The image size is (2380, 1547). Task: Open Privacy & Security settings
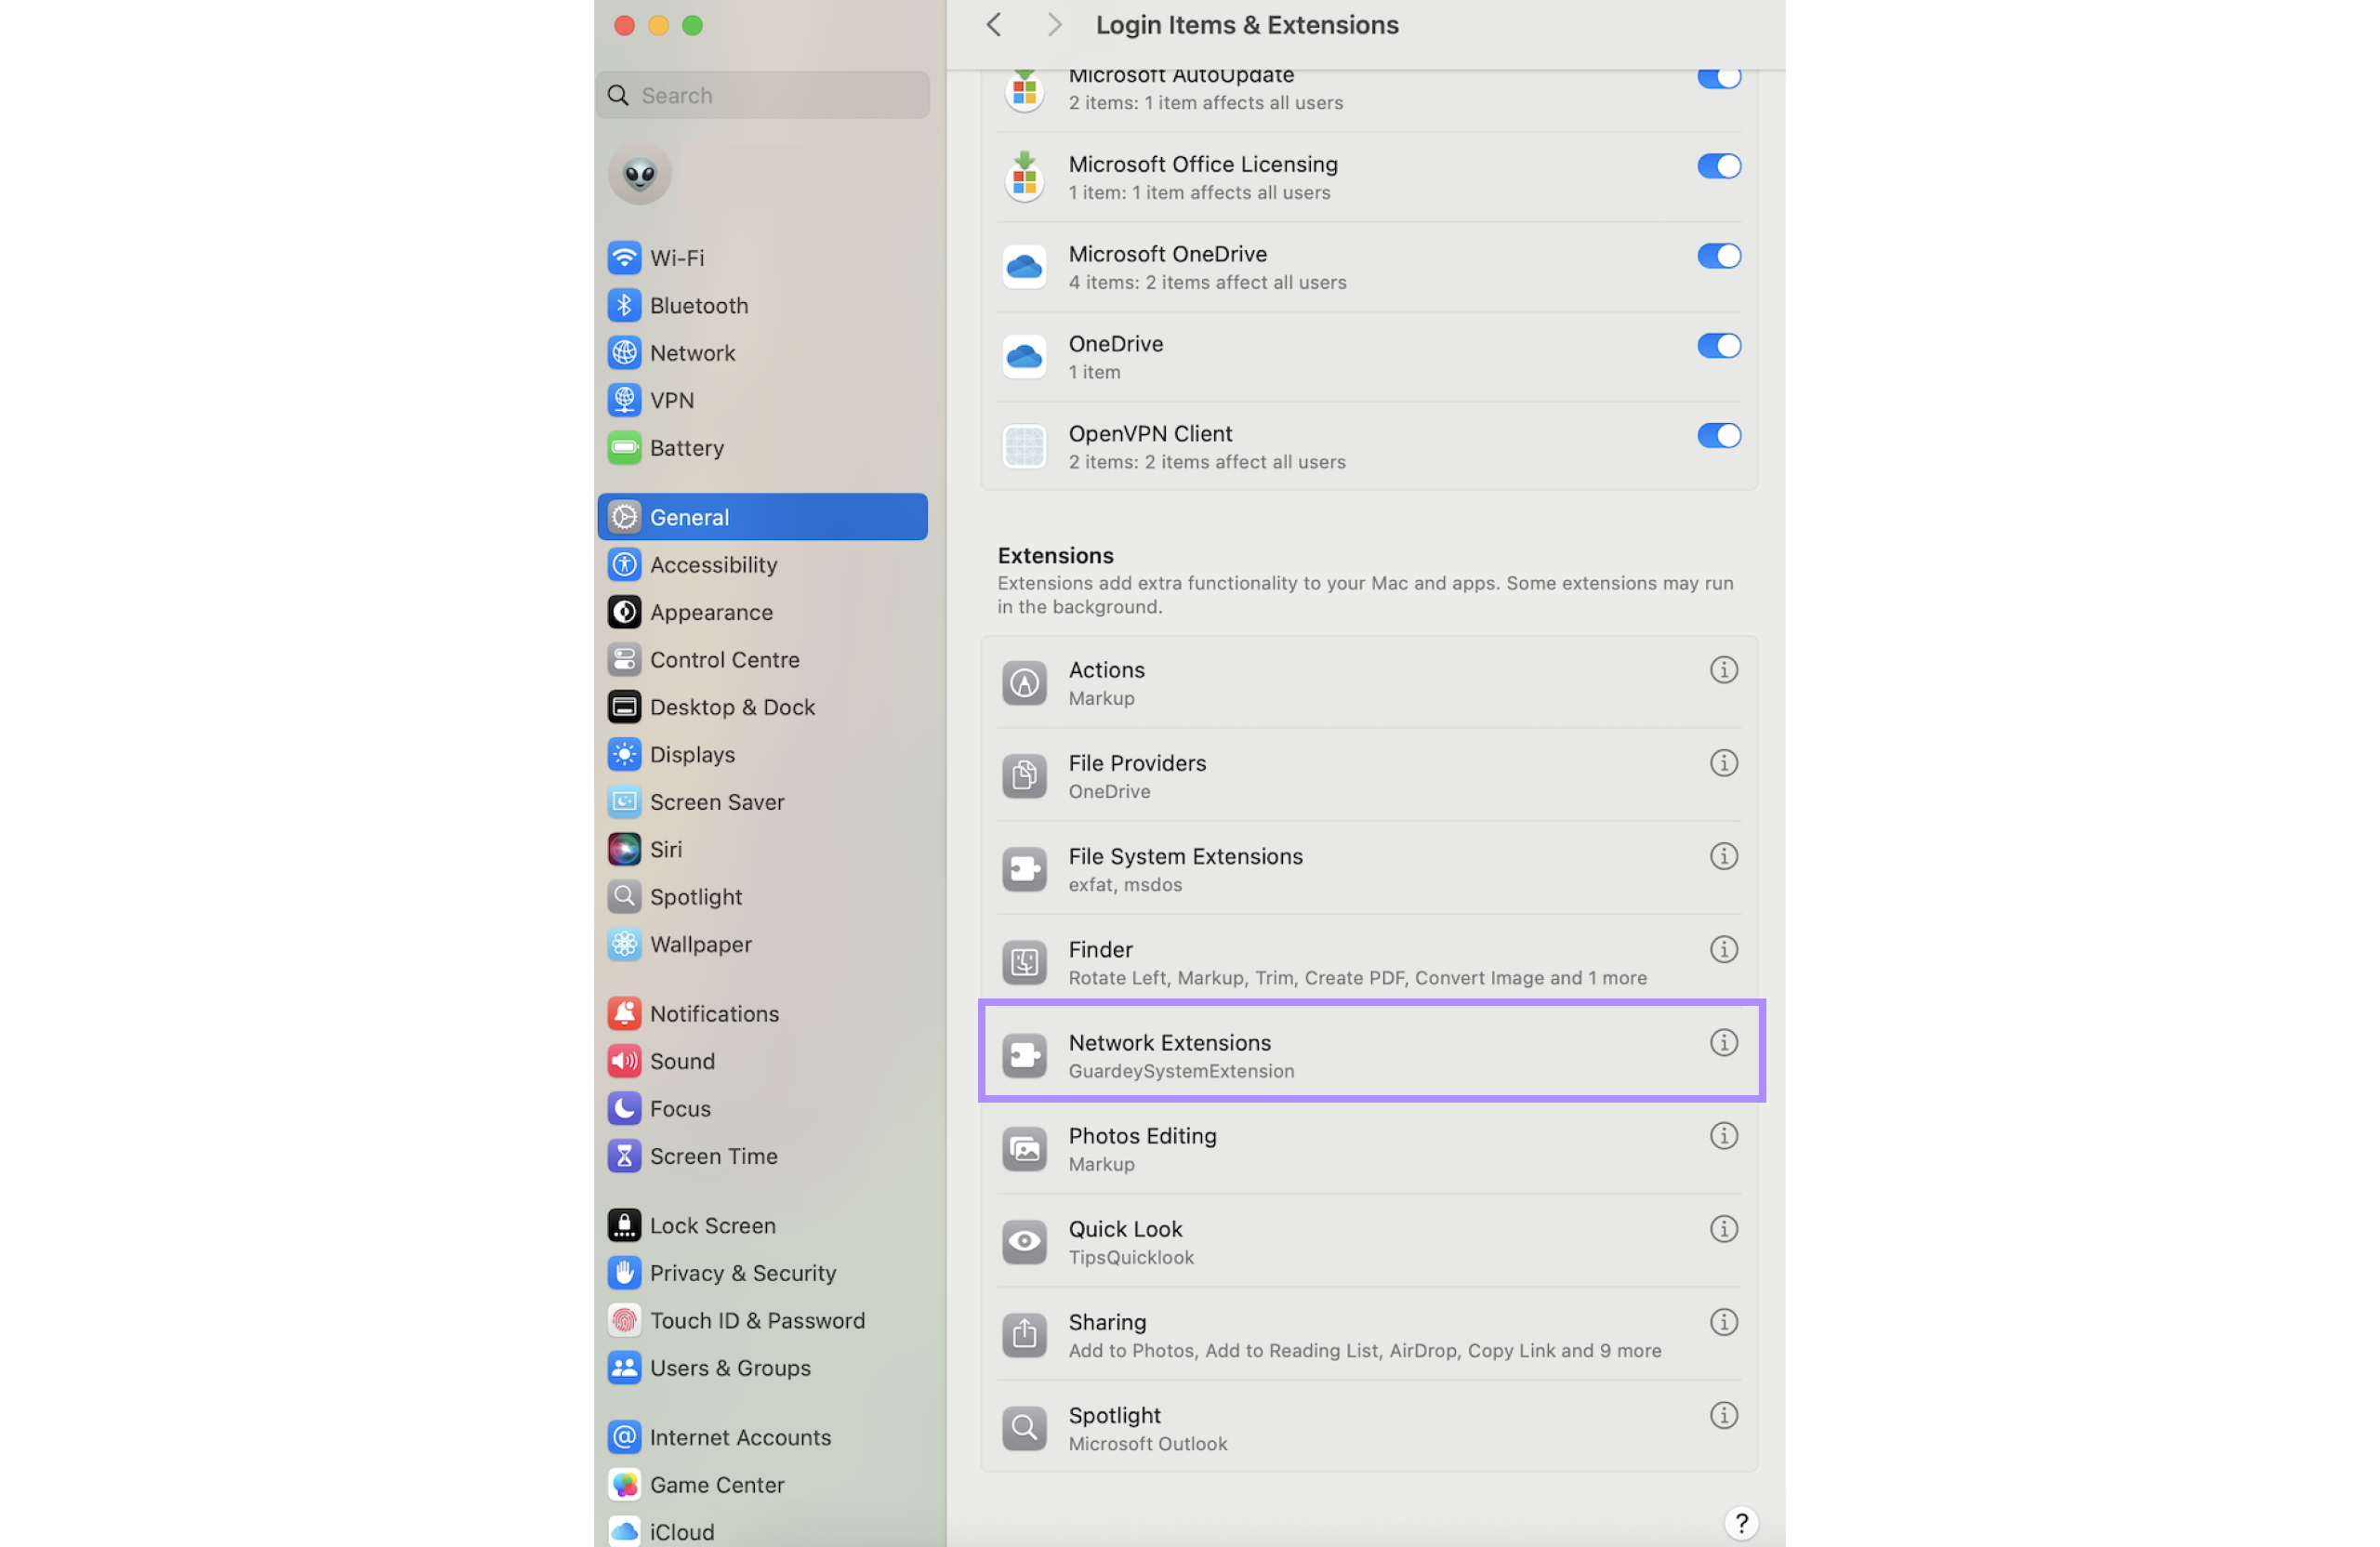pyautogui.click(x=762, y=1273)
